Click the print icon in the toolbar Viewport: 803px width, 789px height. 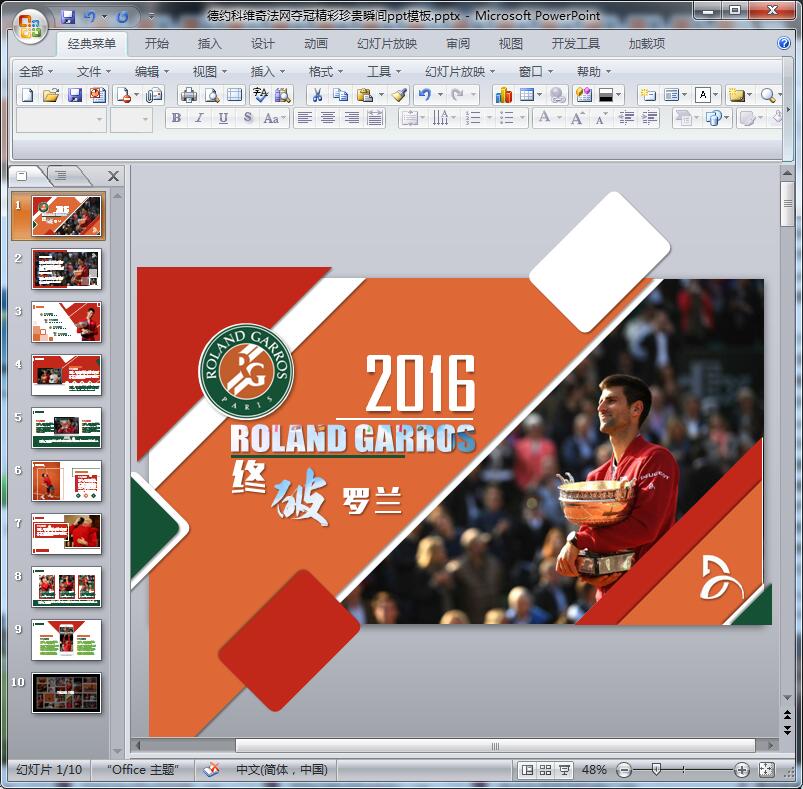[188, 95]
